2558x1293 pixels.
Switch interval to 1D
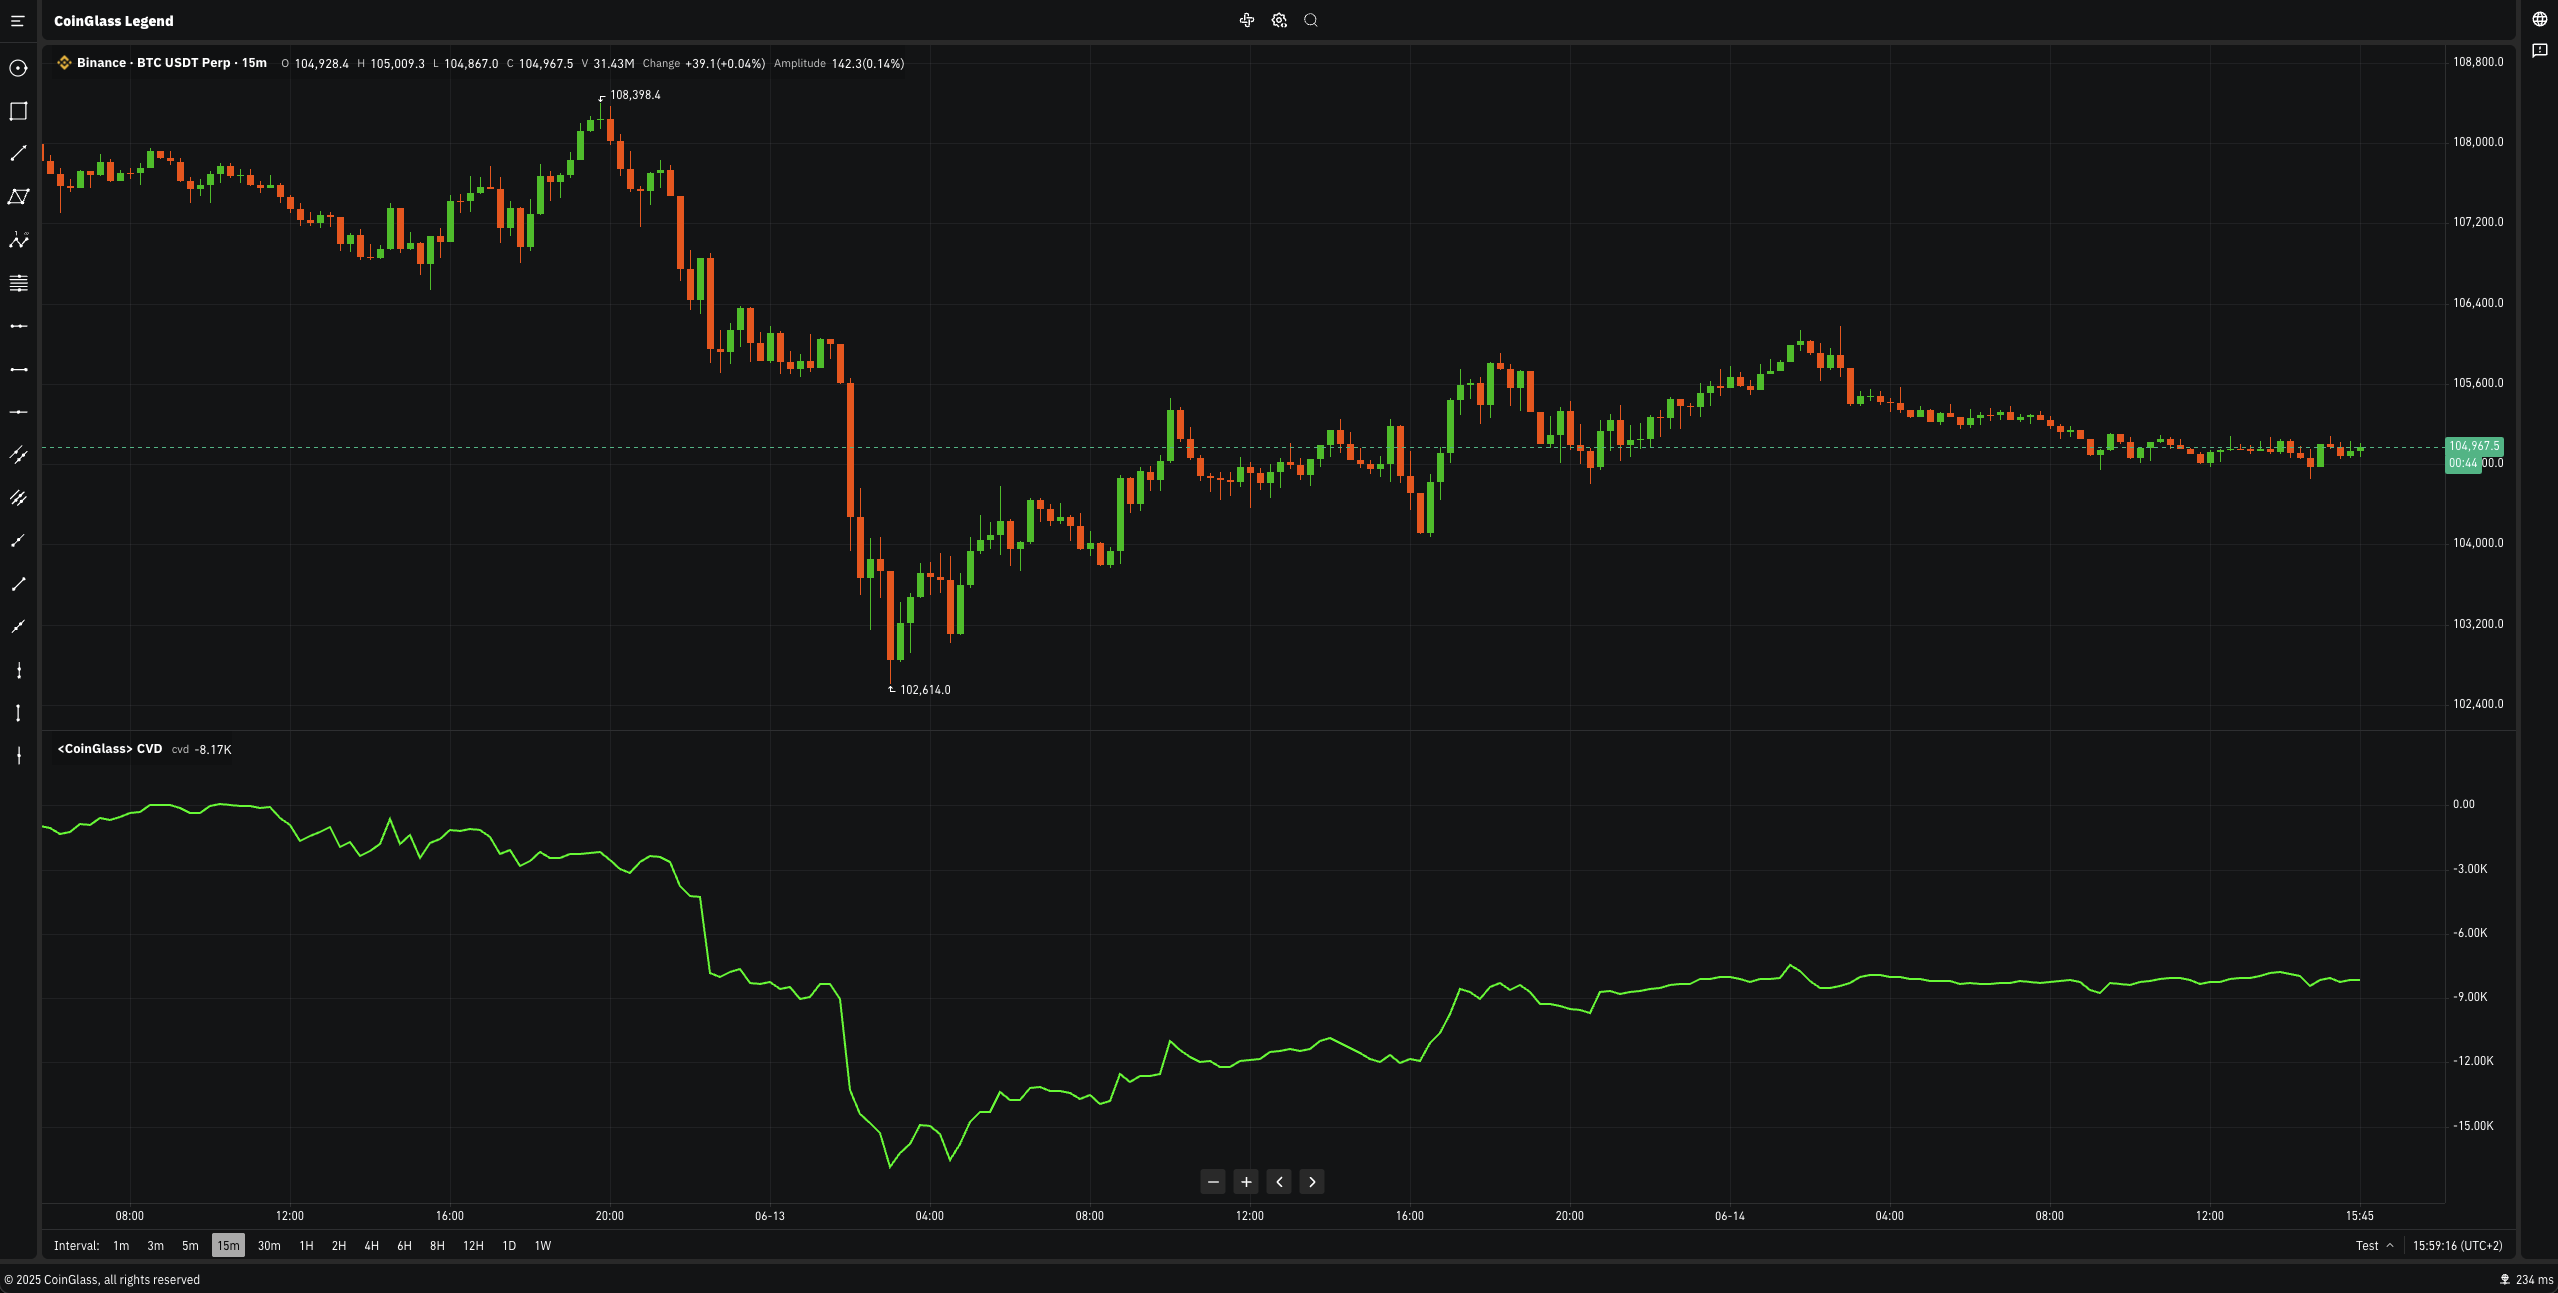(x=509, y=1245)
